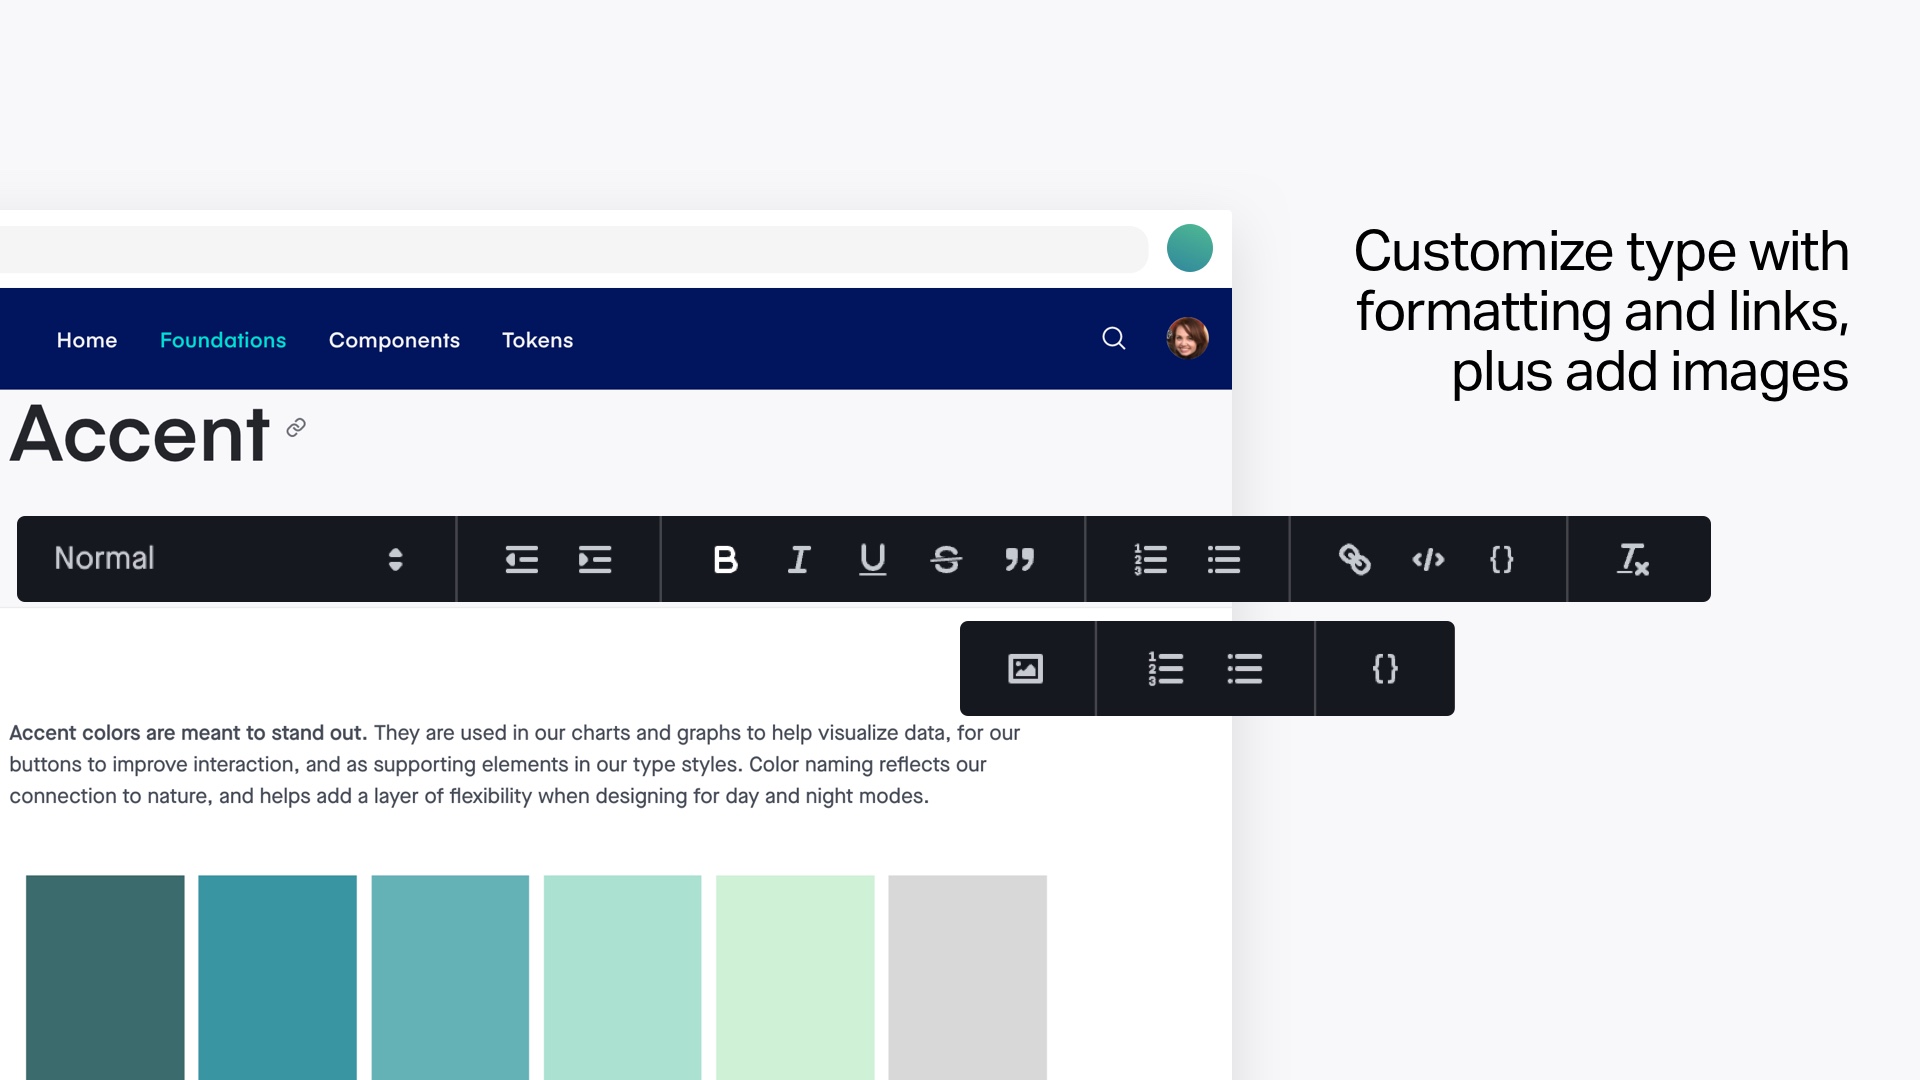Increase paragraph indent
The height and width of the screenshot is (1080, 1920).
[595, 559]
